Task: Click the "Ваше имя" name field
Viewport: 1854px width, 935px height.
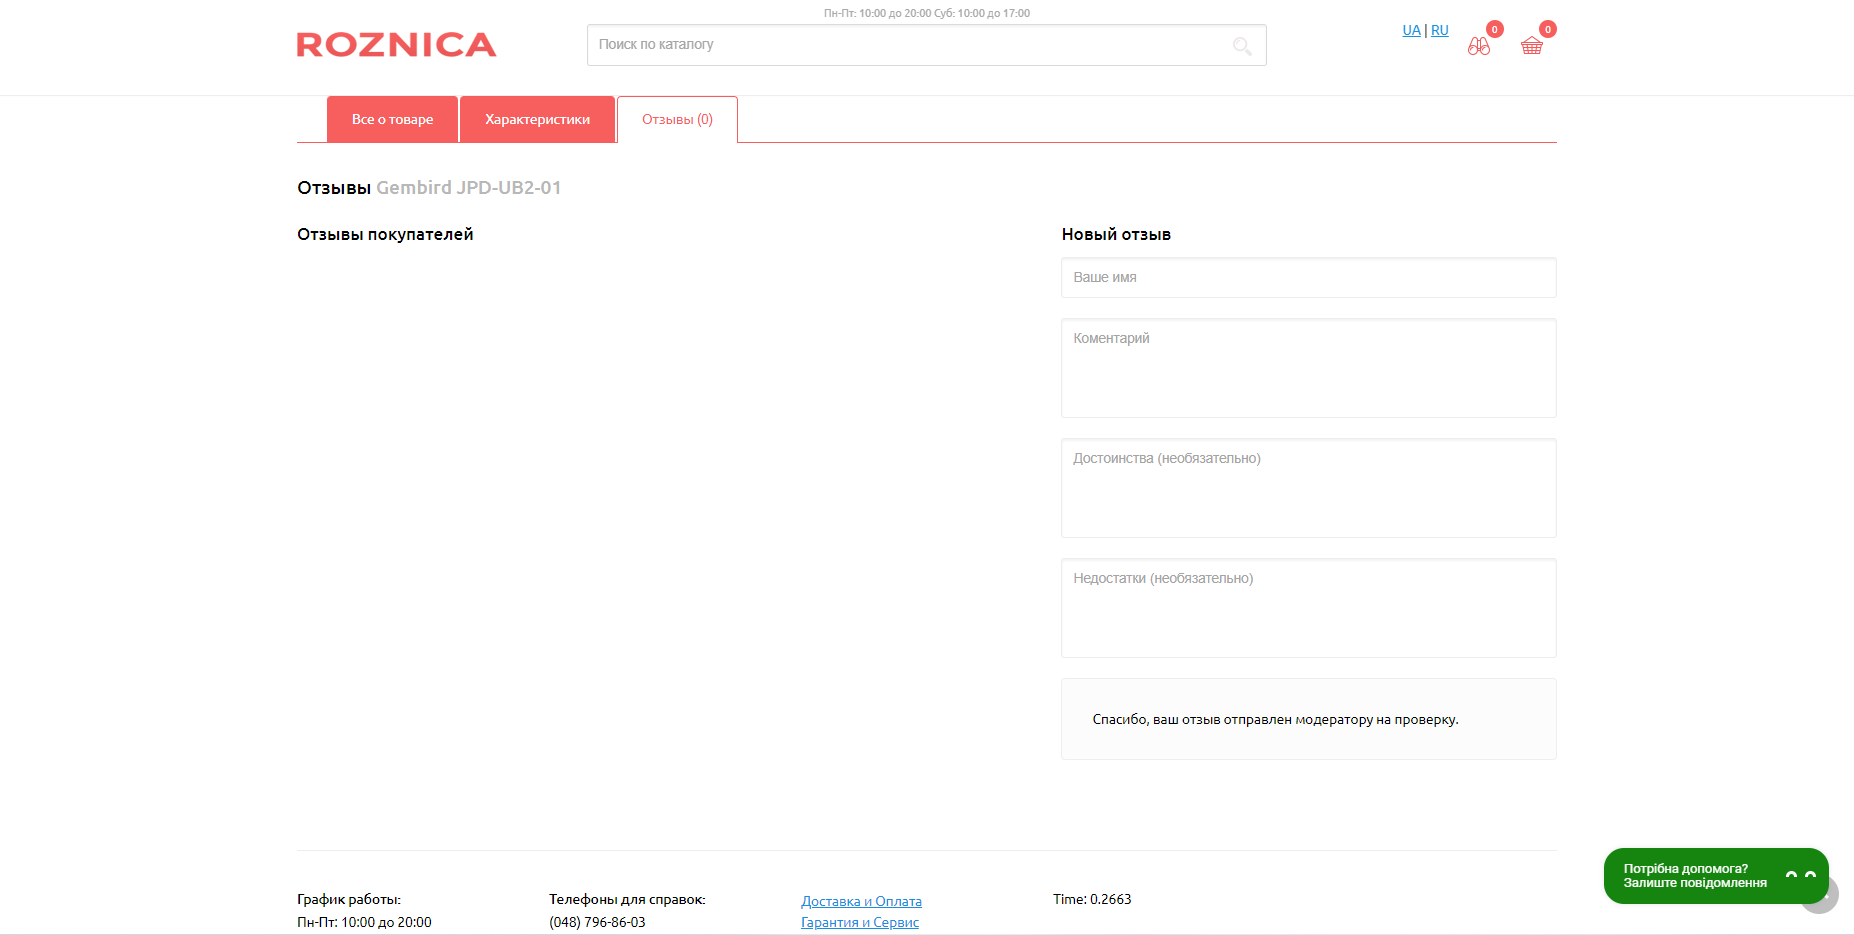Action: [x=1308, y=278]
